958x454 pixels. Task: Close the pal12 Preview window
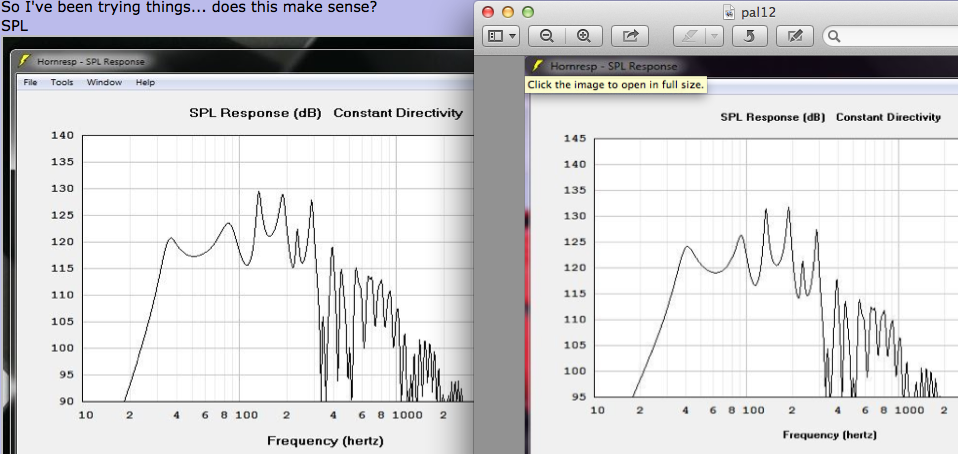[488, 12]
